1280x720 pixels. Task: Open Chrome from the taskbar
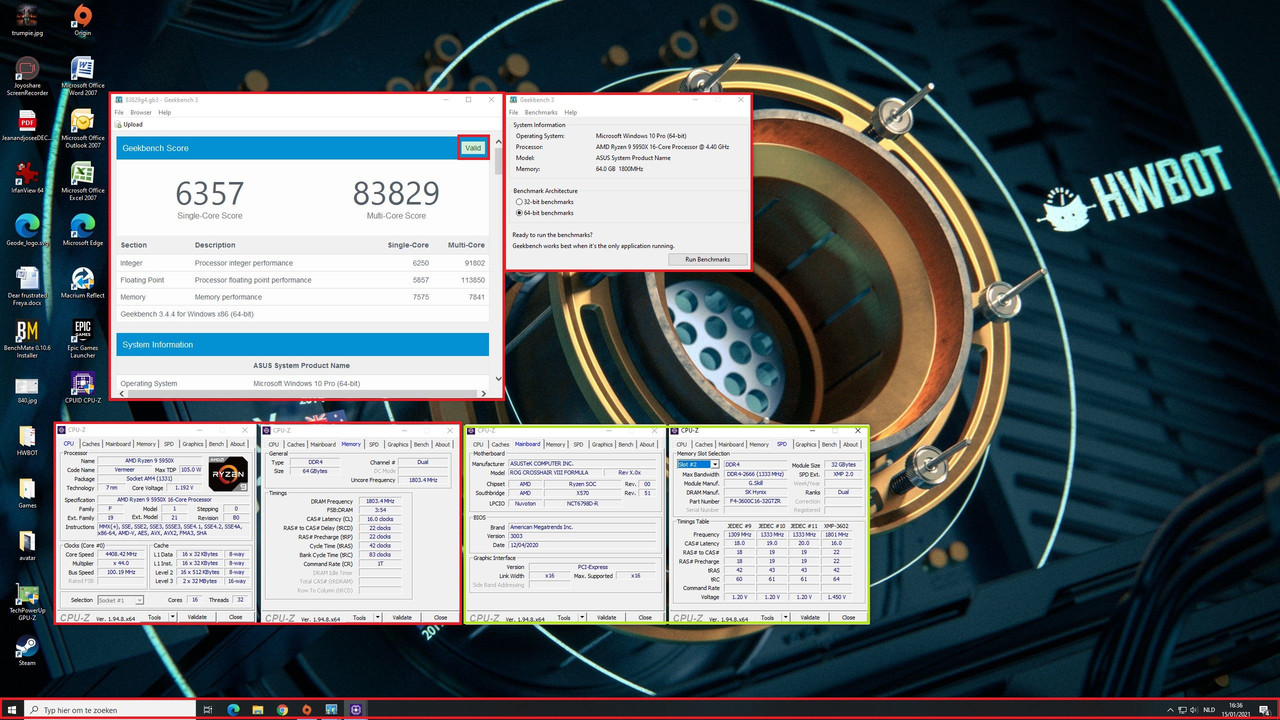click(282, 709)
